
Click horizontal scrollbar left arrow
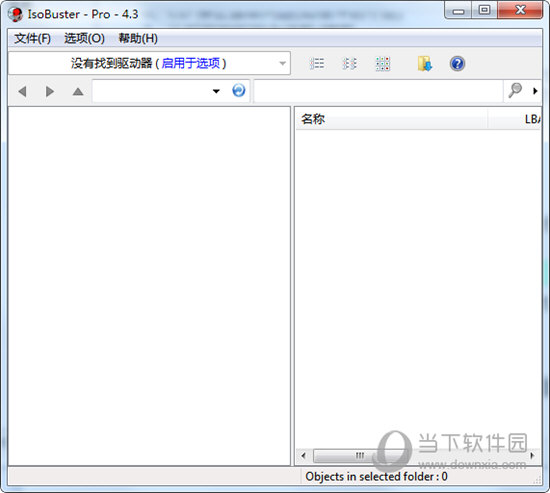303,455
